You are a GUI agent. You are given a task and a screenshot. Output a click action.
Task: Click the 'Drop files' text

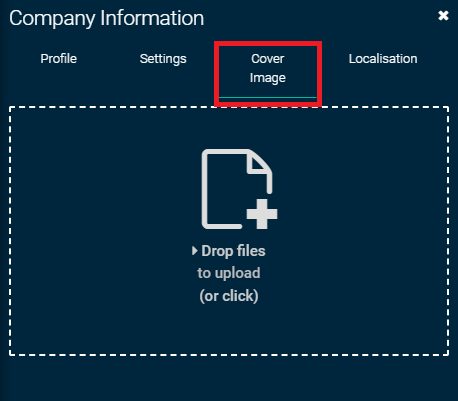tap(233, 251)
